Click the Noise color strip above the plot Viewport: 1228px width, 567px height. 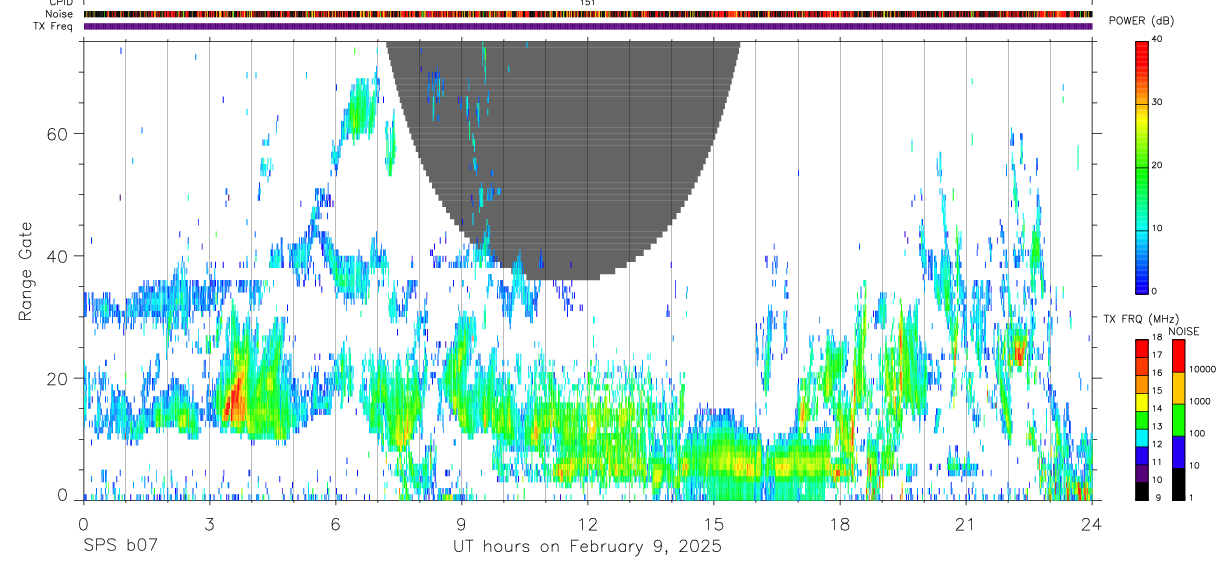pyautogui.click(x=588, y=14)
